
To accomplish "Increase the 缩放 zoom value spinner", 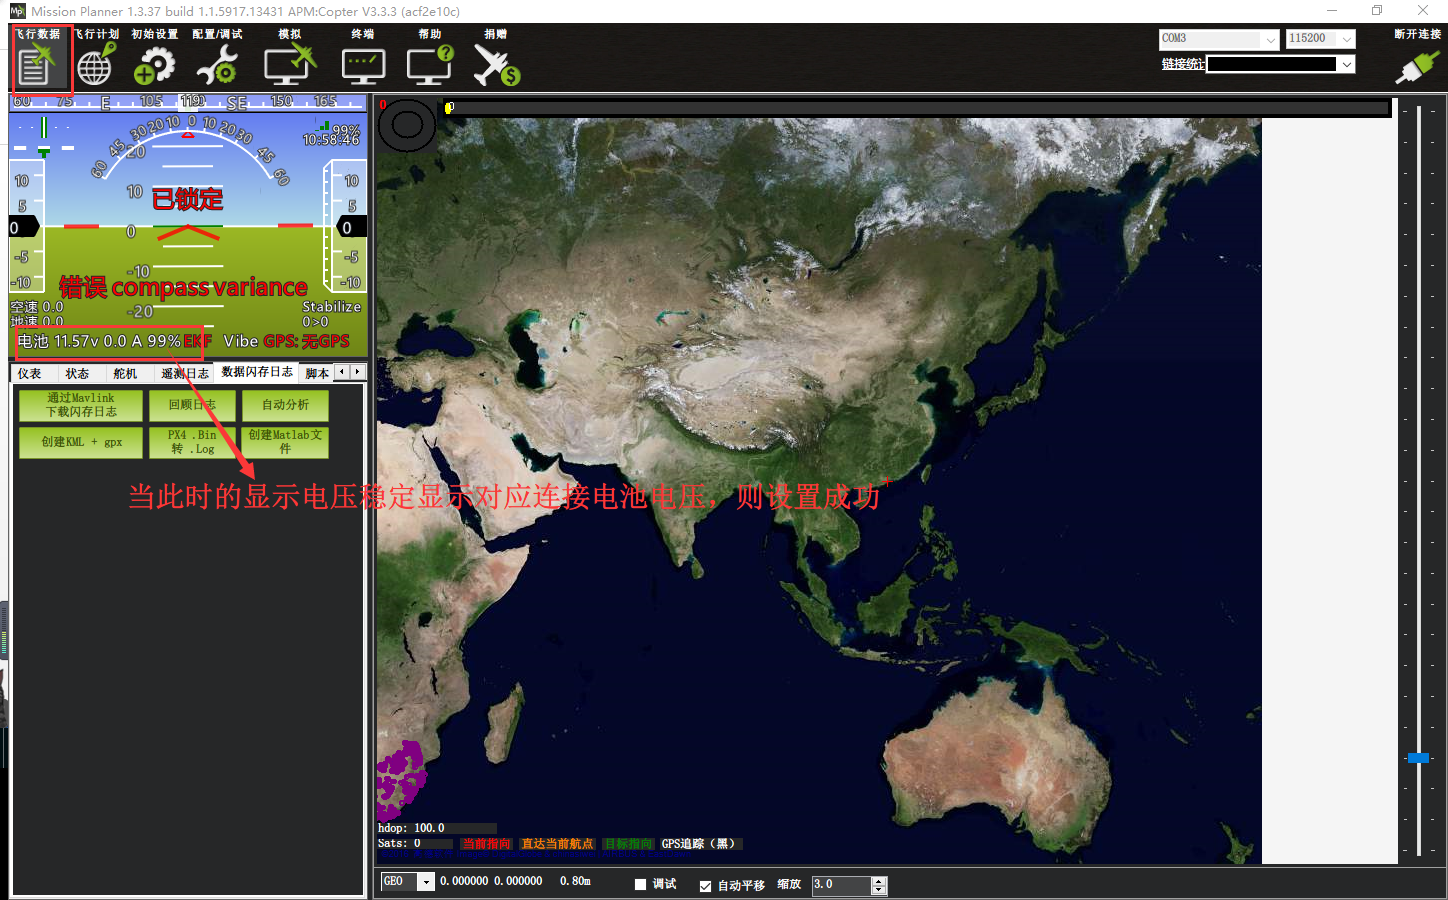I will pos(879,881).
